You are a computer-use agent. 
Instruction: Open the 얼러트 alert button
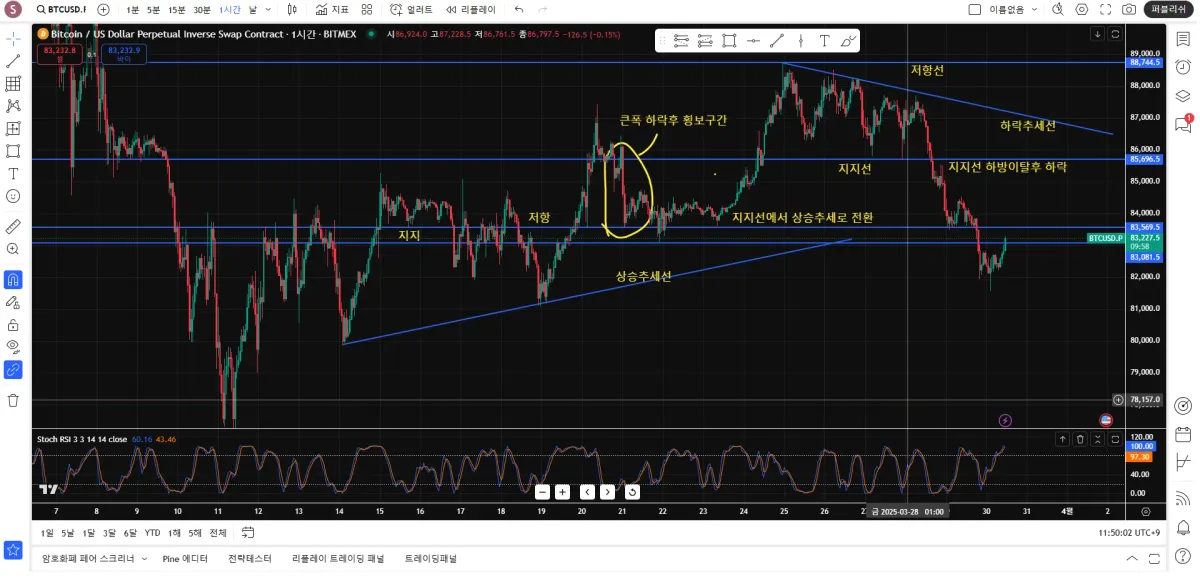[411, 9]
